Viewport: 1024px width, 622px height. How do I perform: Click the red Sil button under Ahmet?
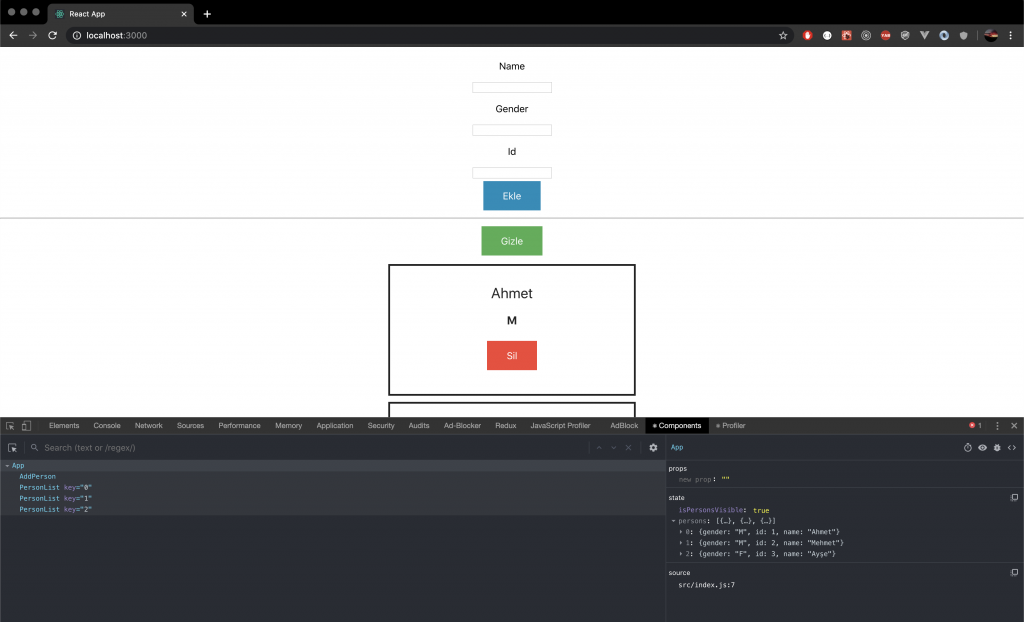tap(511, 355)
